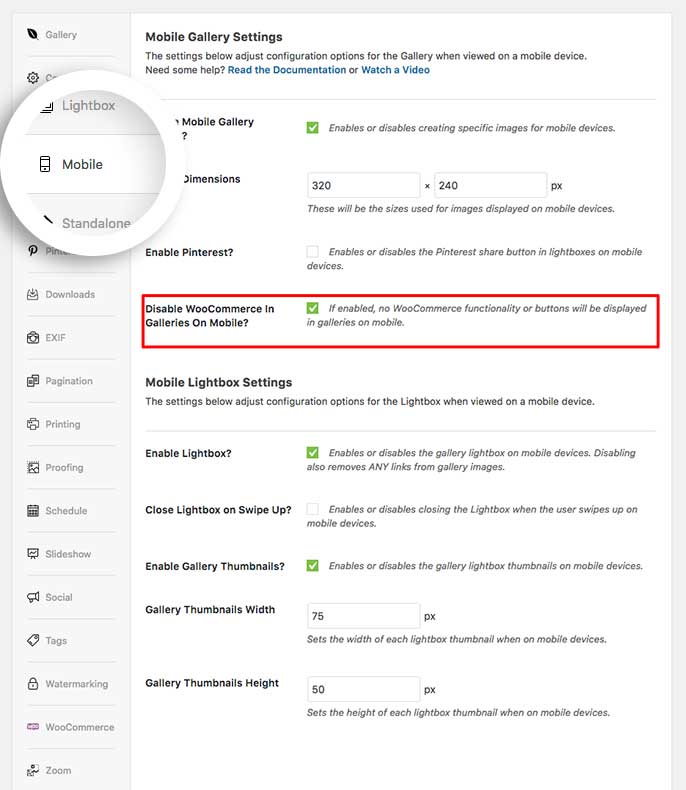Click the WooCommerce logo icon
686x790 pixels.
click(33, 727)
